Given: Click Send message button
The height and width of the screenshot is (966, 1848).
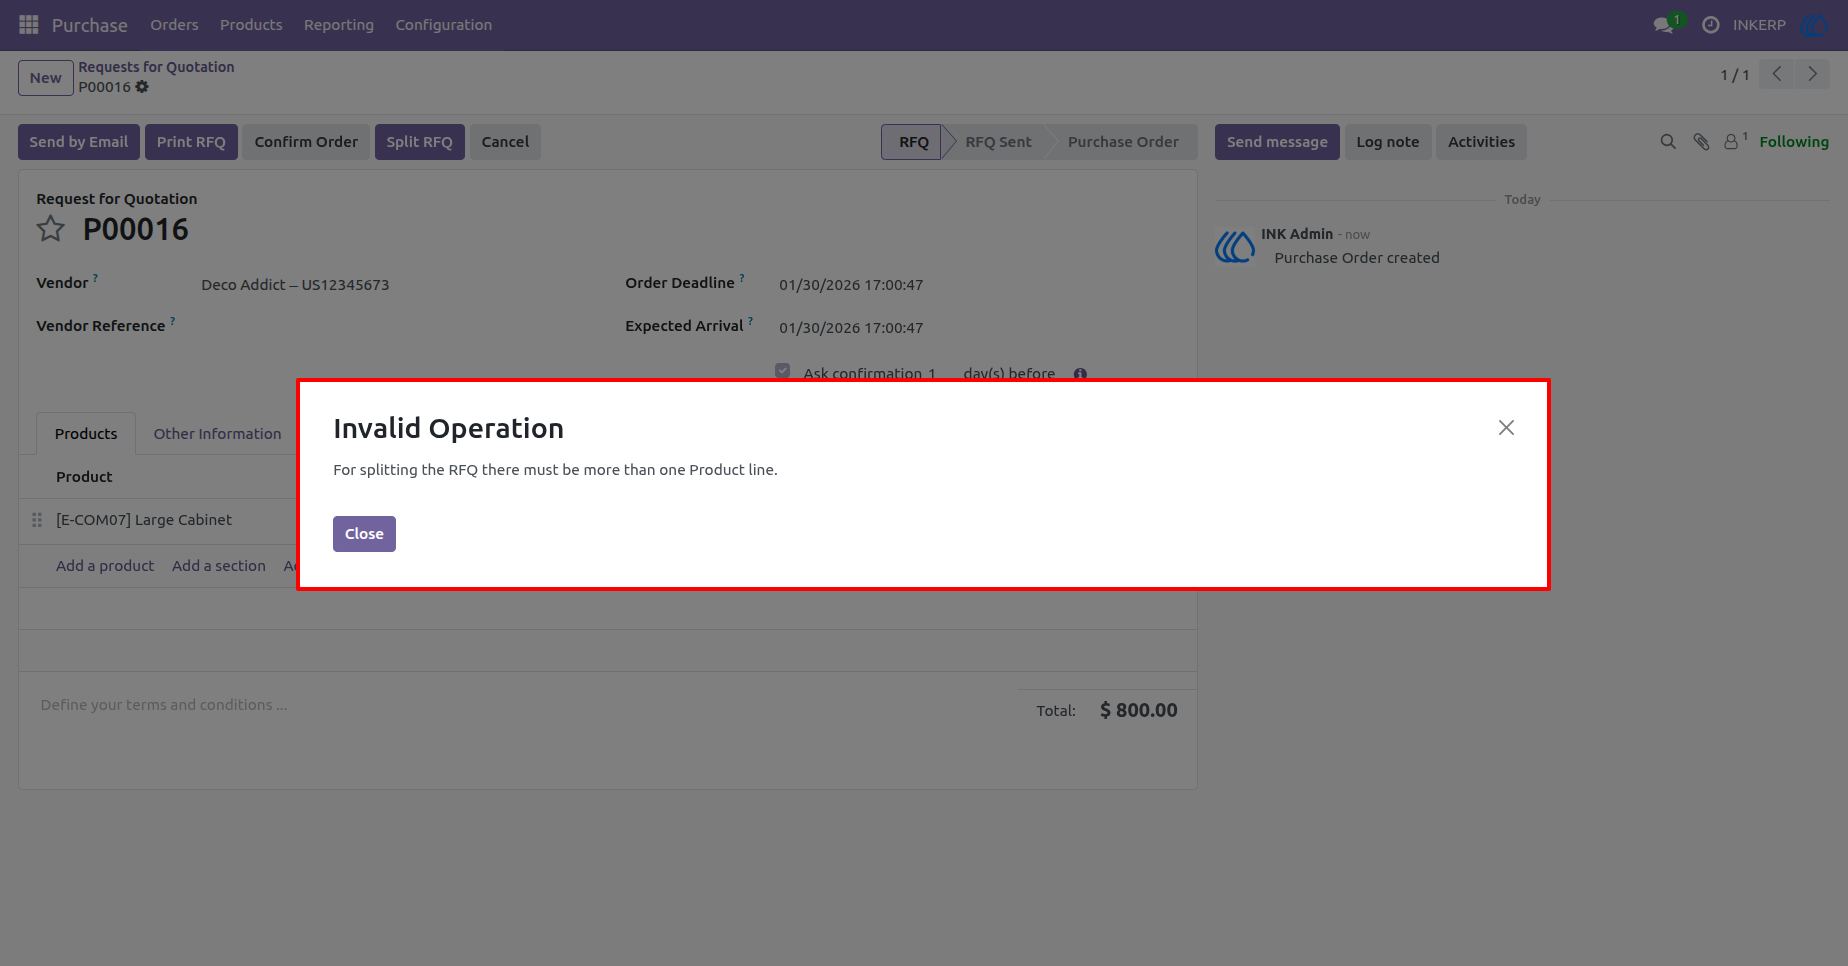Looking at the screenshot, I should click(1277, 142).
